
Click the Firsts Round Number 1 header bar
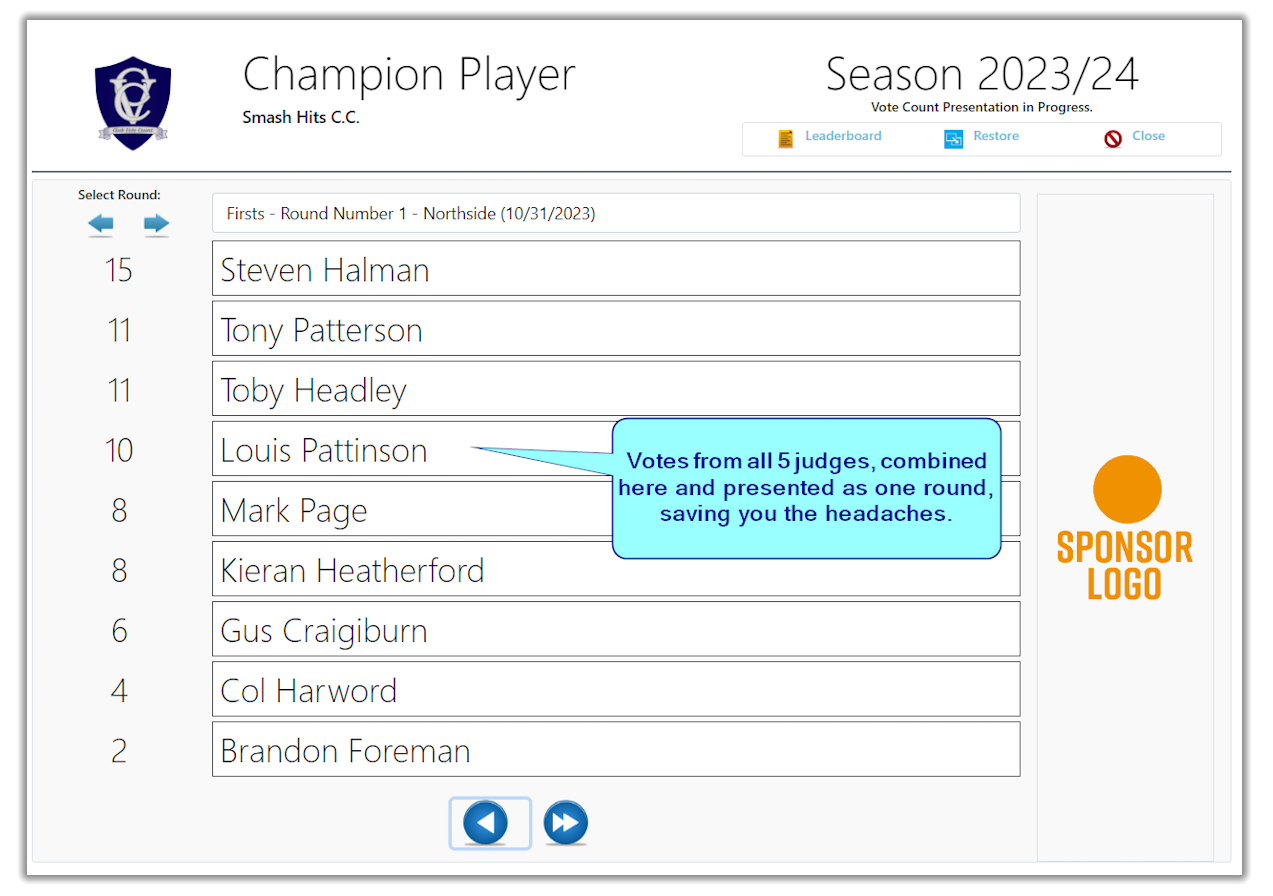pos(615,212)
